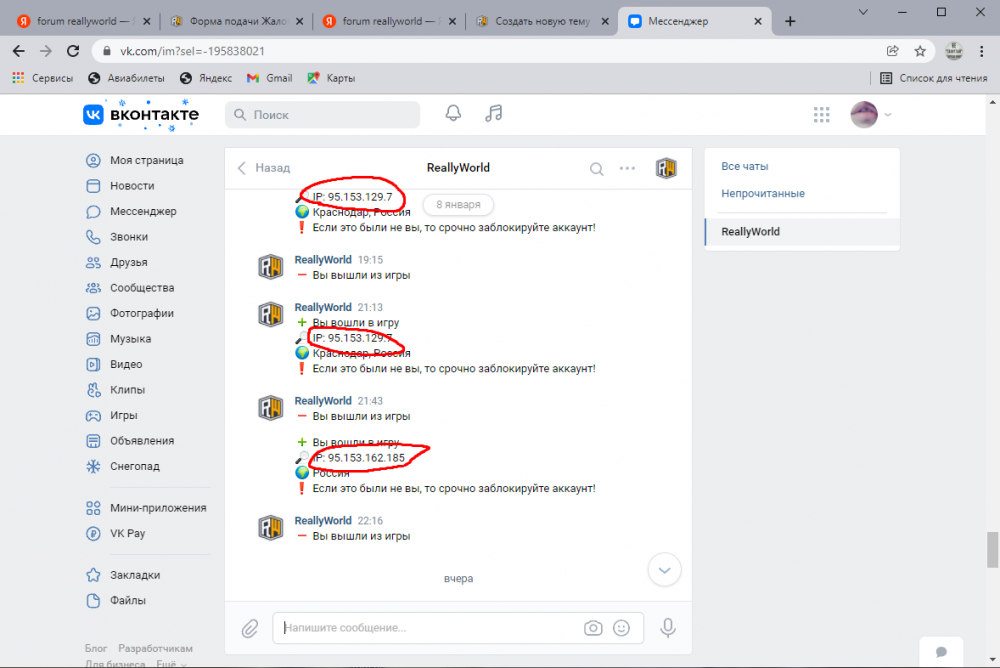The width and height of the screenshot is (1000, 668).
Task: Reload the browser page
Action: [73, 51]
